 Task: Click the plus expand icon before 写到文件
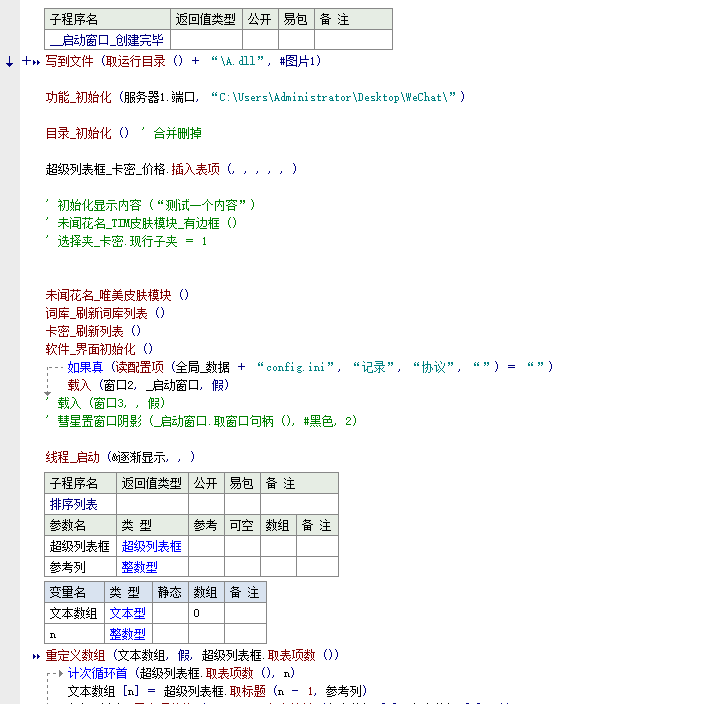click(x=25, y=62)
